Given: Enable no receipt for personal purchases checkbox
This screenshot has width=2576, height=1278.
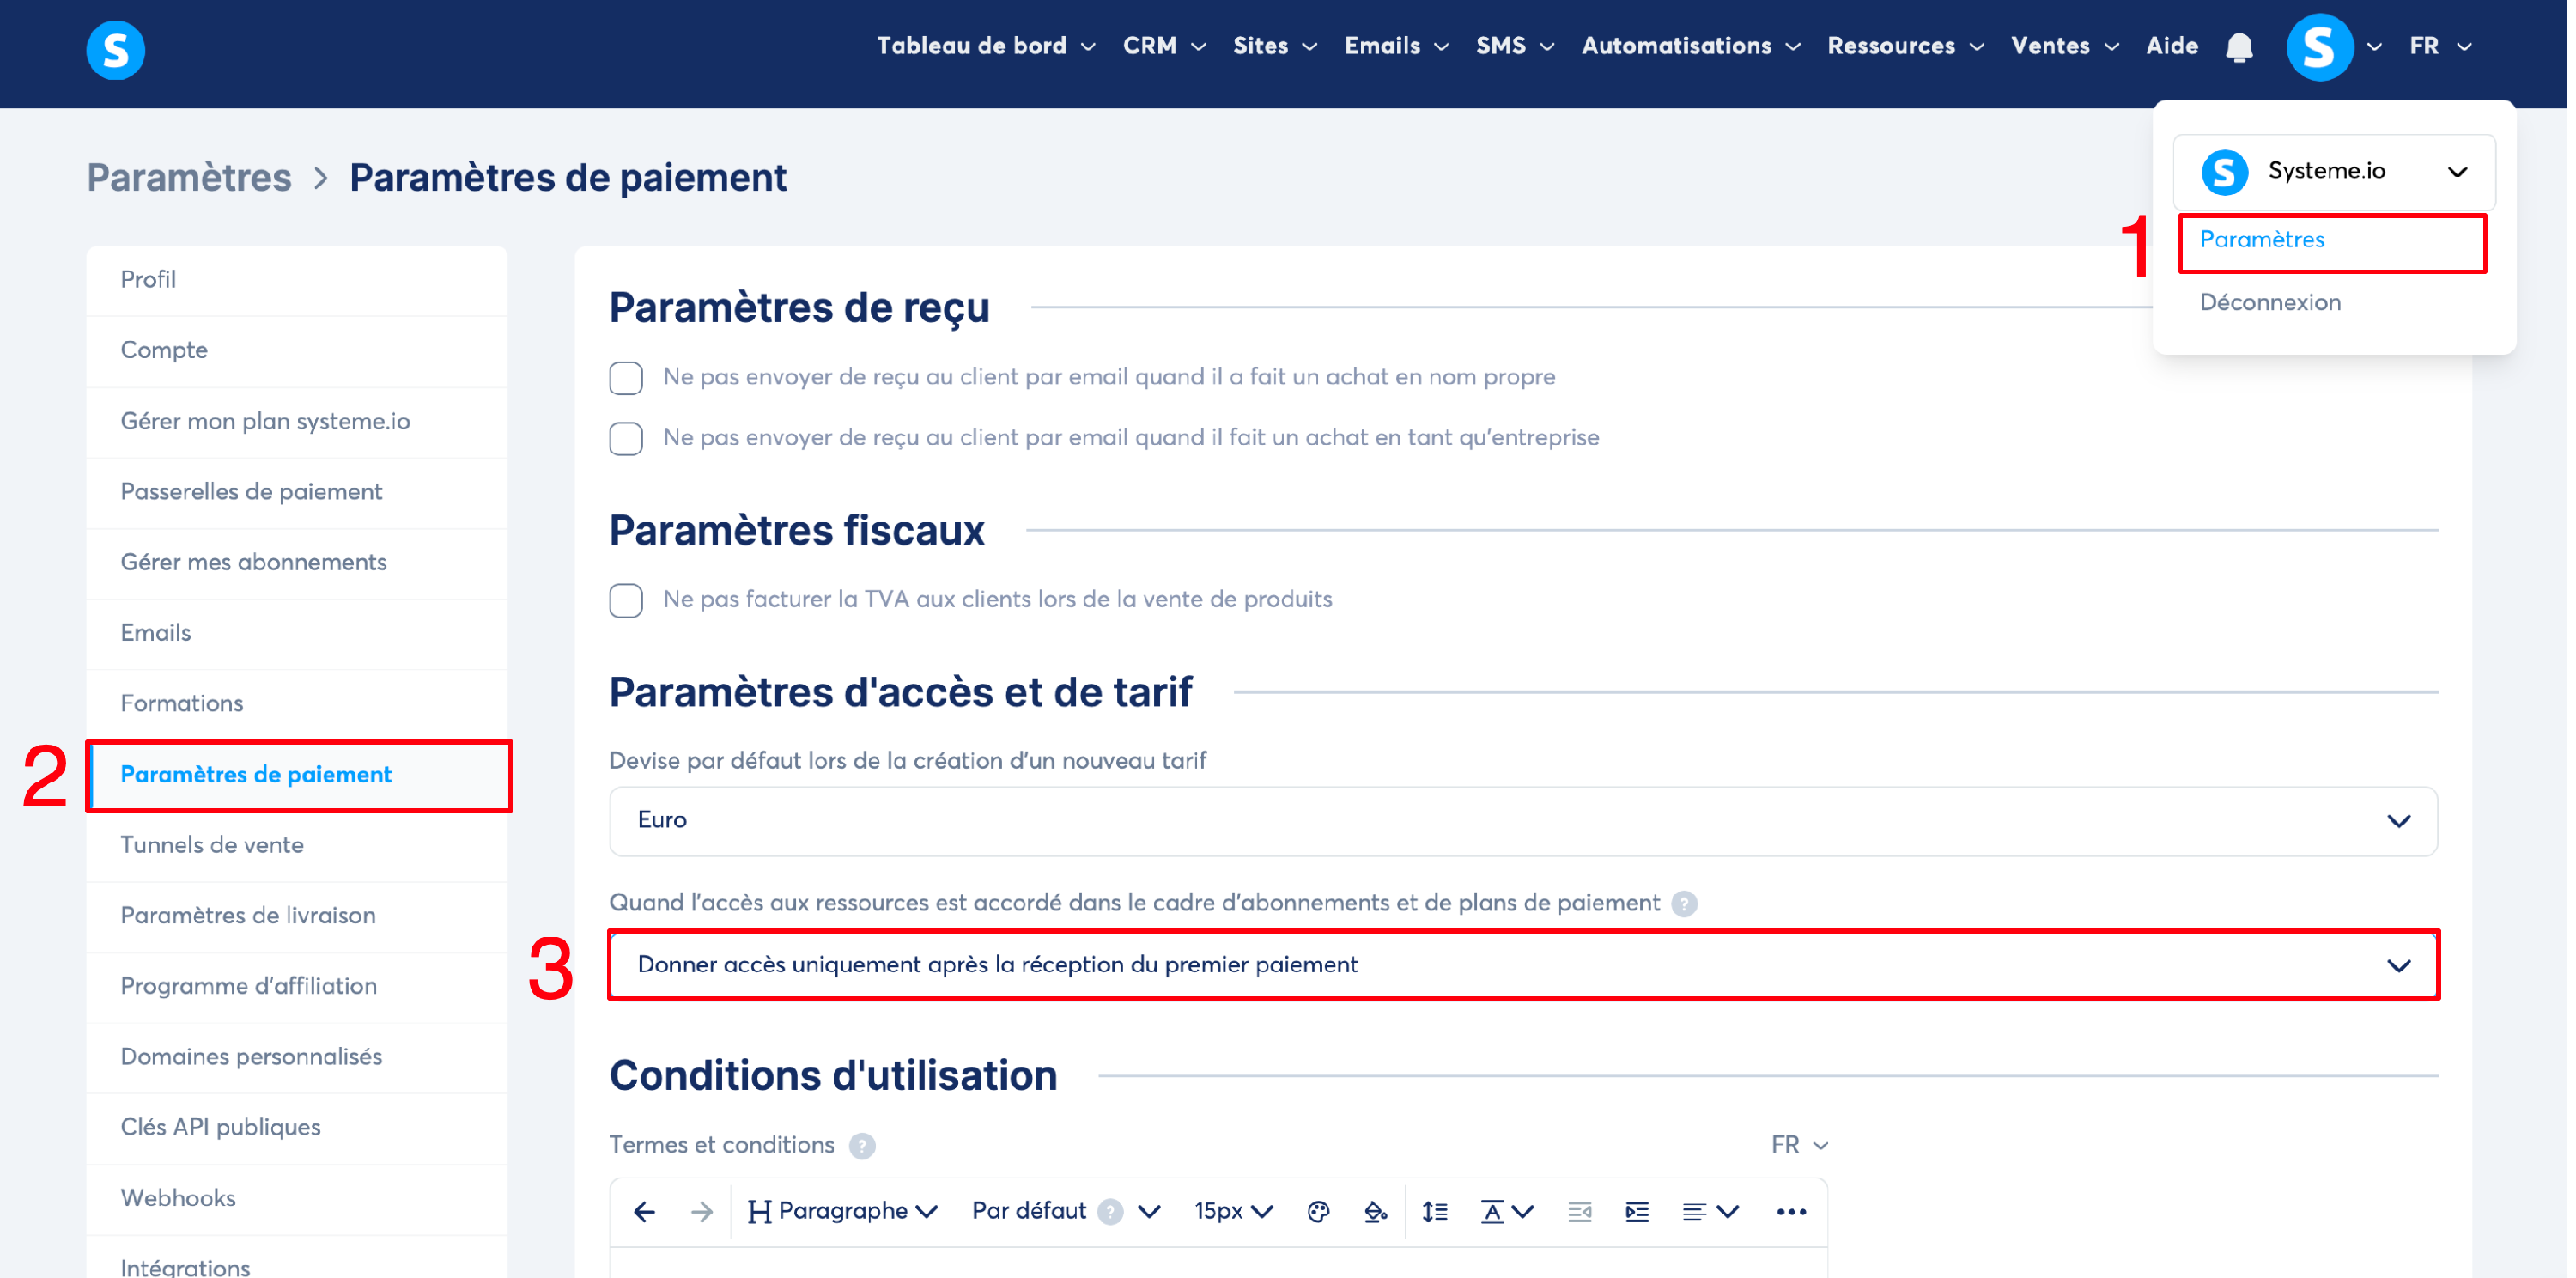Looking at the screenshot, I should (x=626, y=378).
